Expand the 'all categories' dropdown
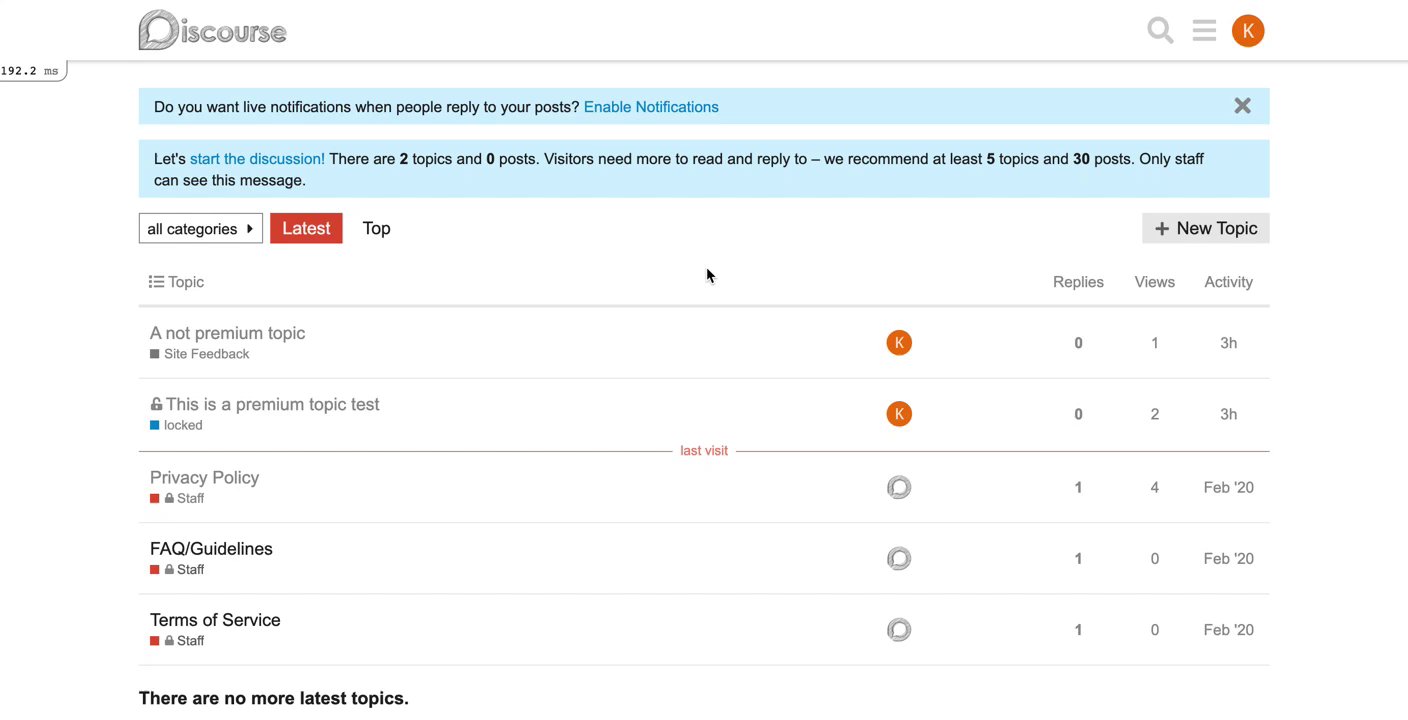This screenshot has width=1408, height=720. [x=200, y=229]
